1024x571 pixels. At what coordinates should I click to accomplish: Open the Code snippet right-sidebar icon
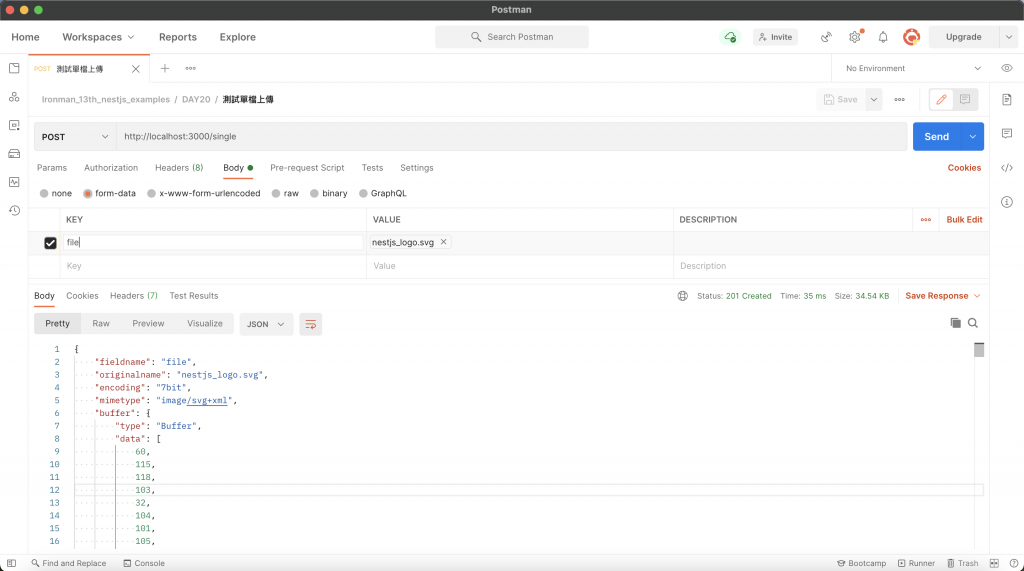pyautogui.click(x=1006, y=168)
